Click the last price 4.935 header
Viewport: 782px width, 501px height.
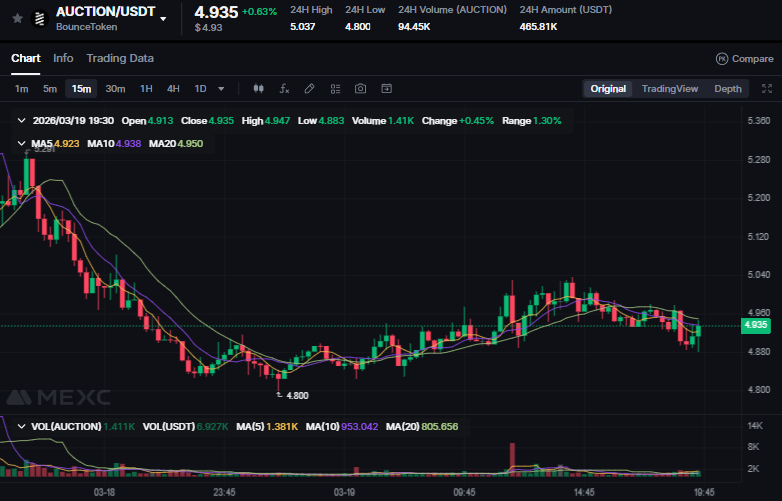(216, 12)
